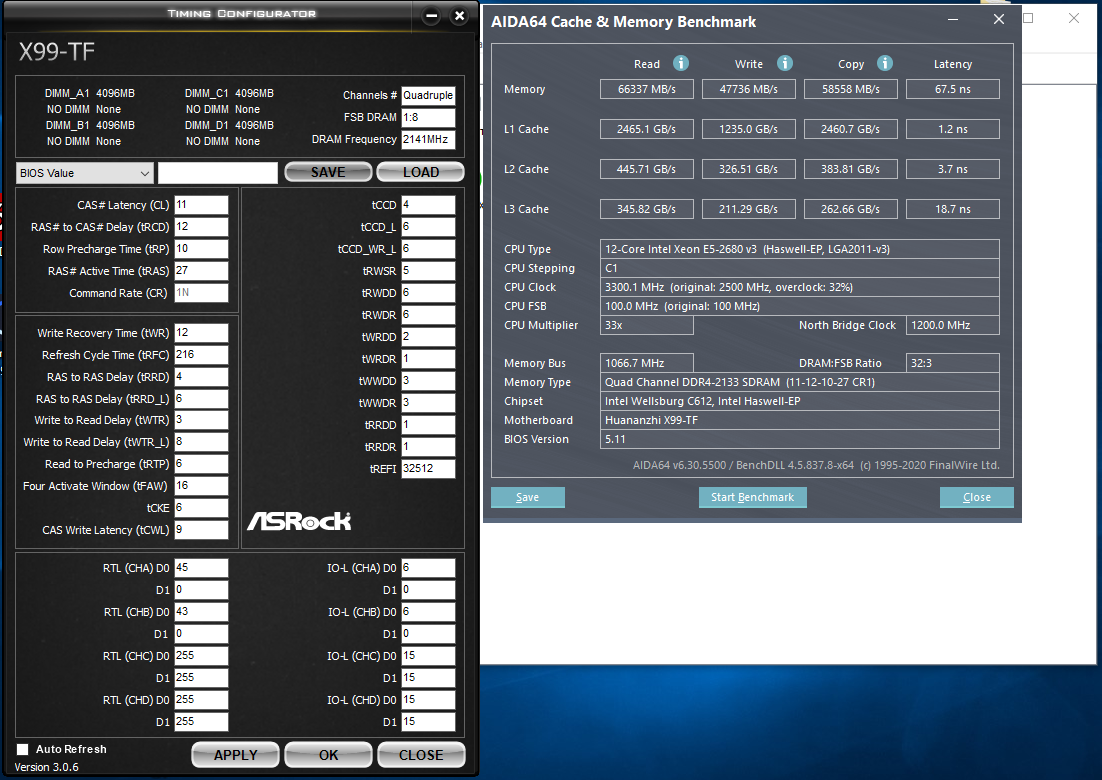Click the tWWDR value field
The width and height of the screenshot is (1102, 780).
428,403
